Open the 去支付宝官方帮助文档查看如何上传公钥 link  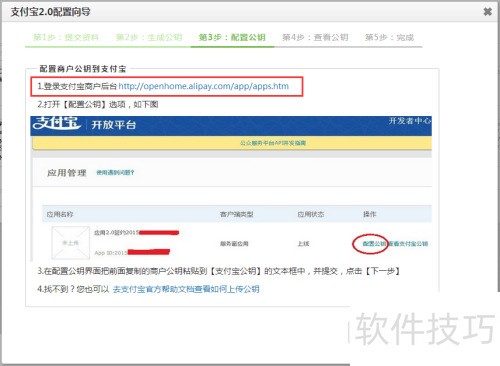tap(186, 289)
